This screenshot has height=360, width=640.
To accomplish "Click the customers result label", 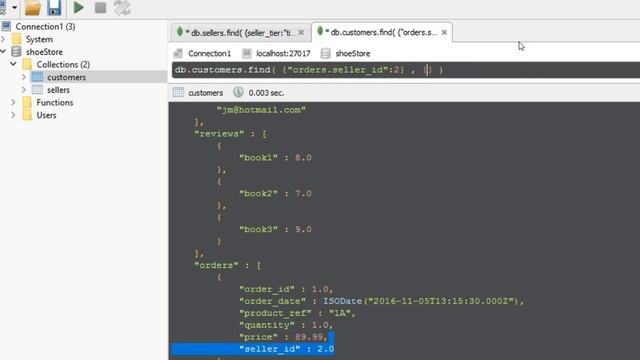I will click(x=206, y=93).
